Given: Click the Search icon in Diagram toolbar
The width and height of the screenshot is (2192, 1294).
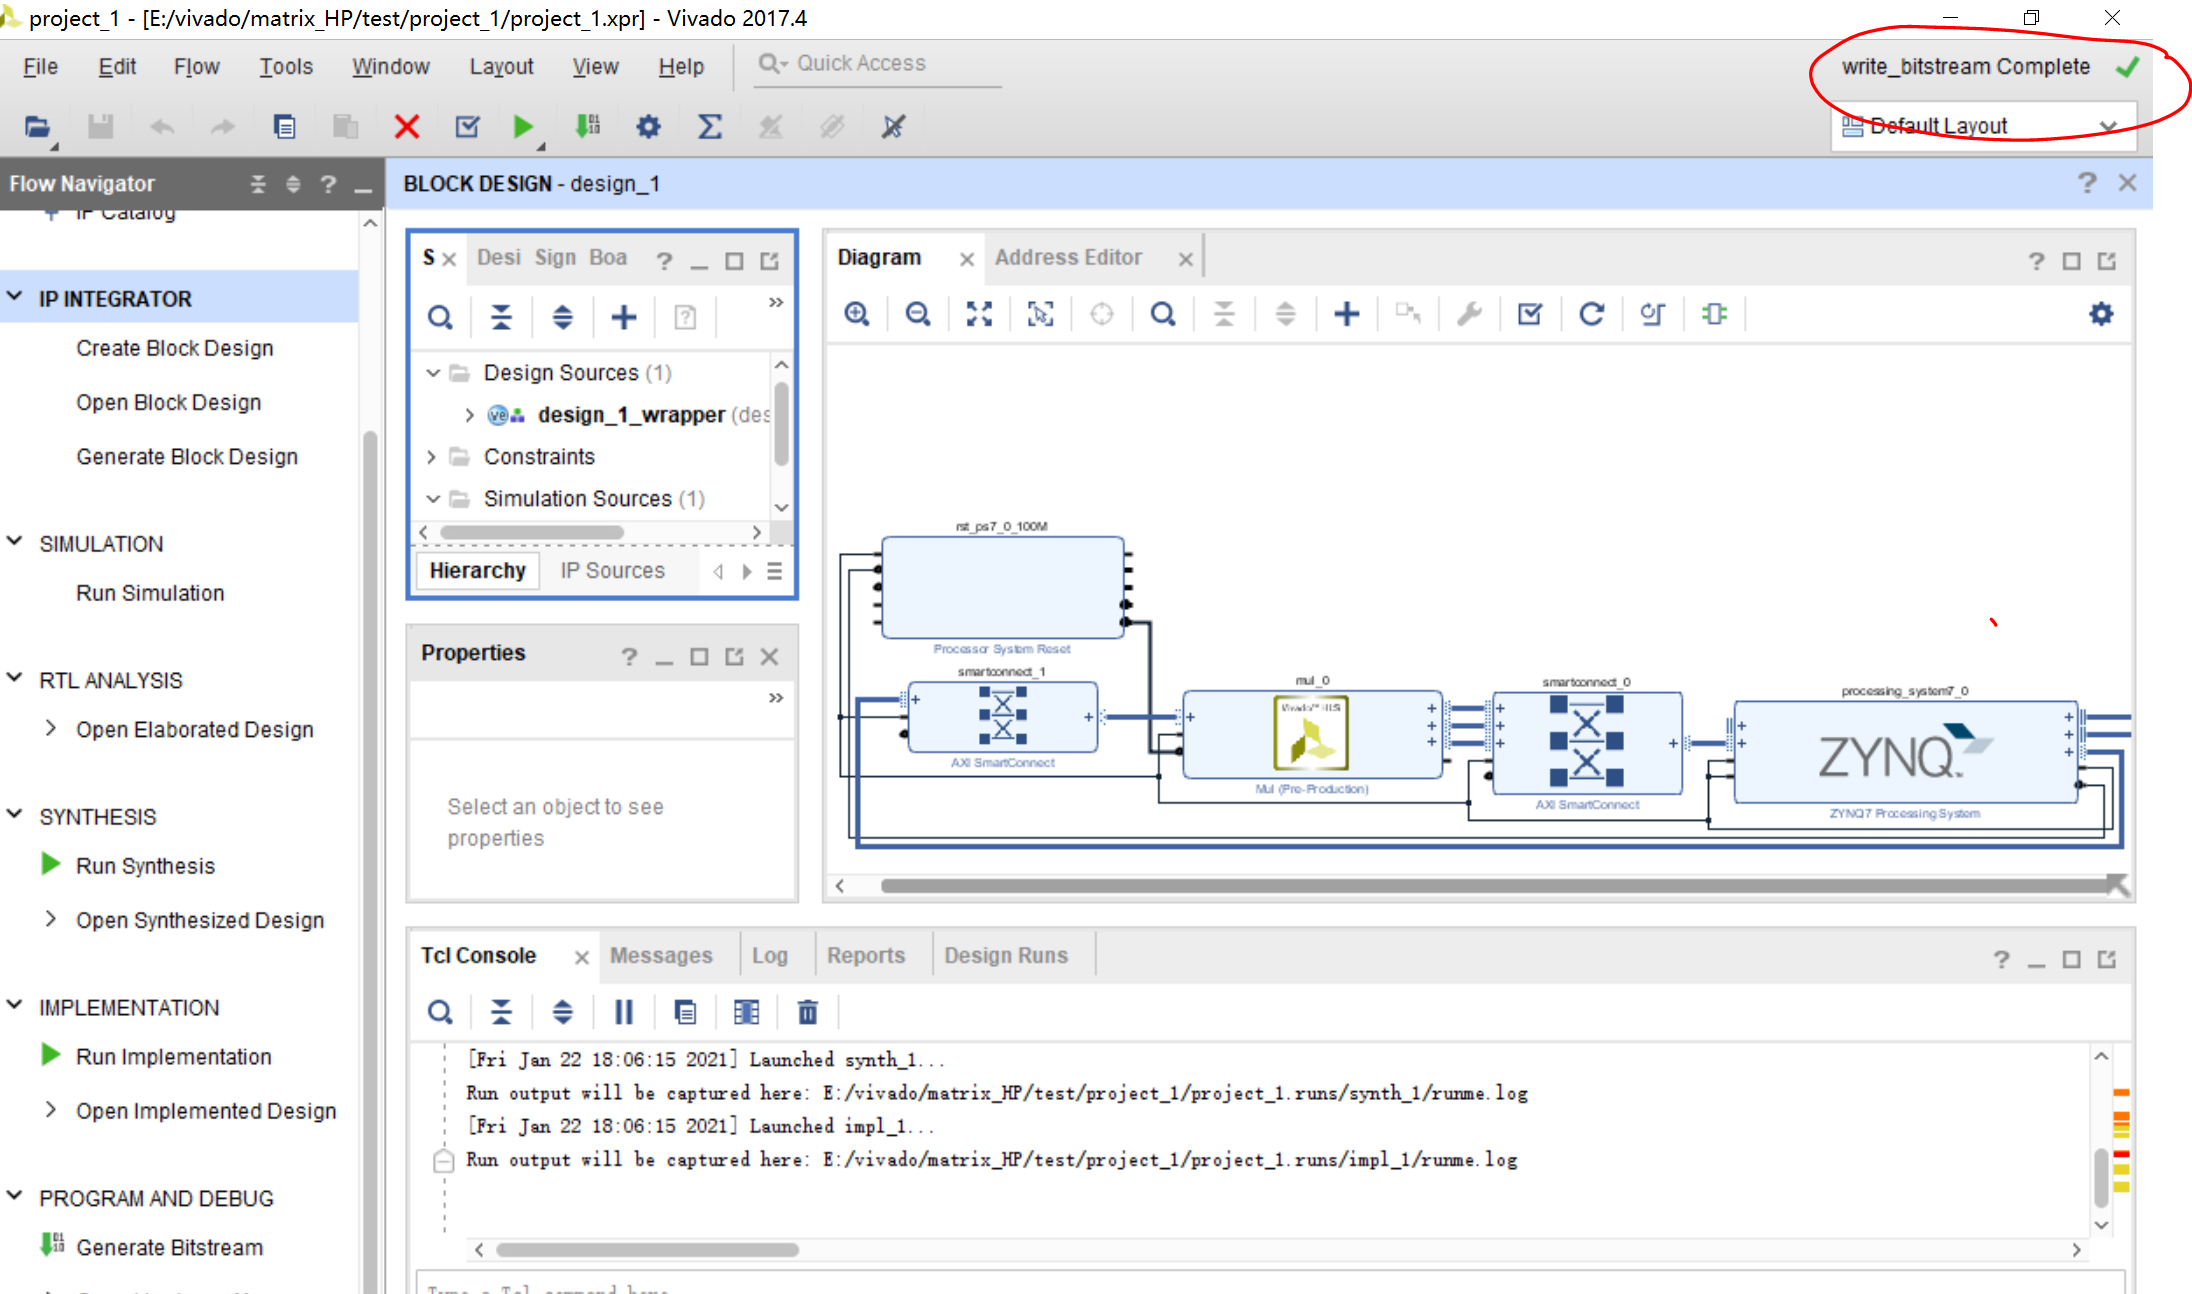Looking at the screenshot, I should click(x=1163, y=314).
